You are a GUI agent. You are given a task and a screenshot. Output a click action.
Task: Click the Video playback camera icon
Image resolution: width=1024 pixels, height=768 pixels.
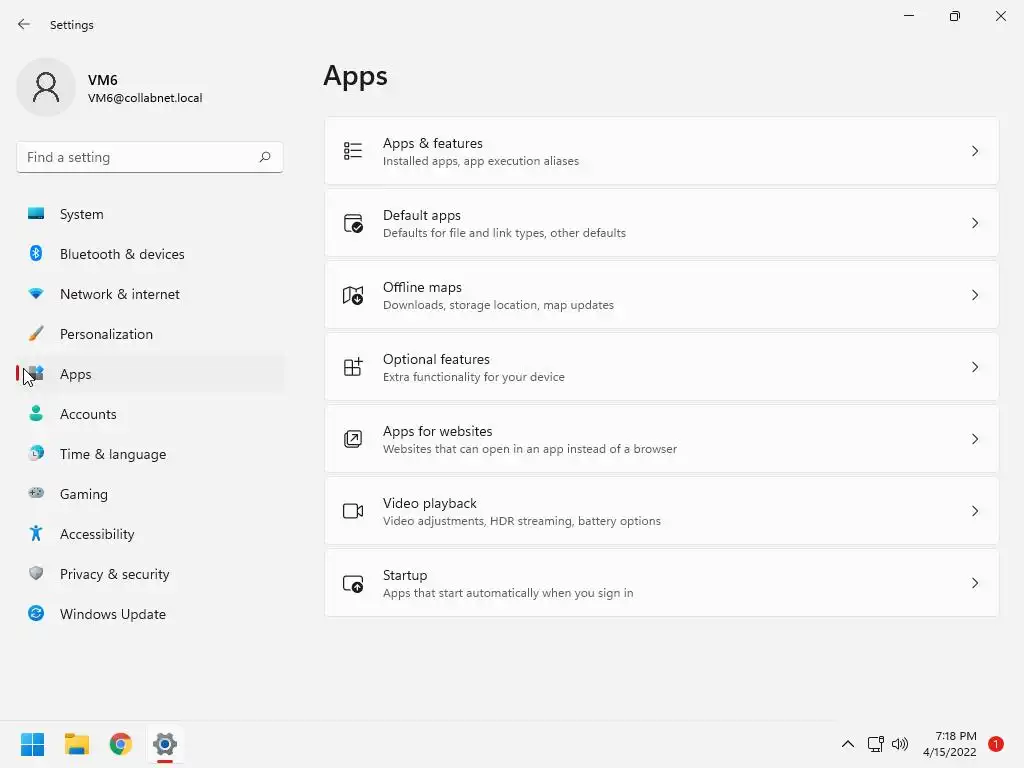pos(353,511)
